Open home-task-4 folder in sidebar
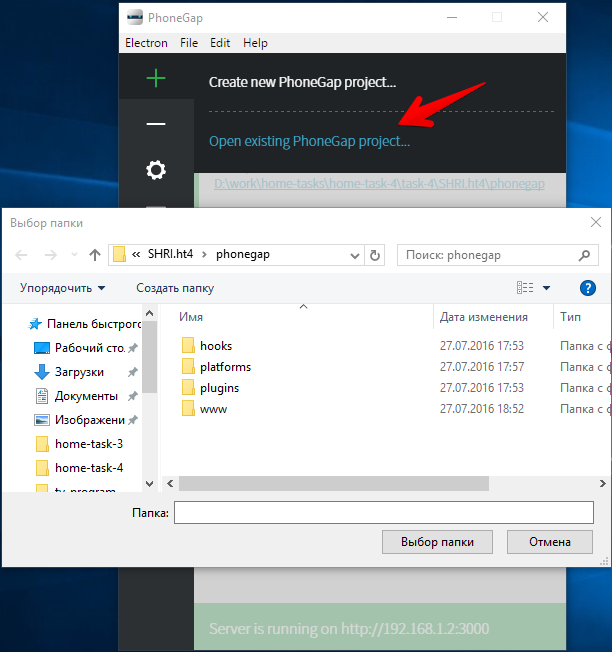 (x=89, y=468)
